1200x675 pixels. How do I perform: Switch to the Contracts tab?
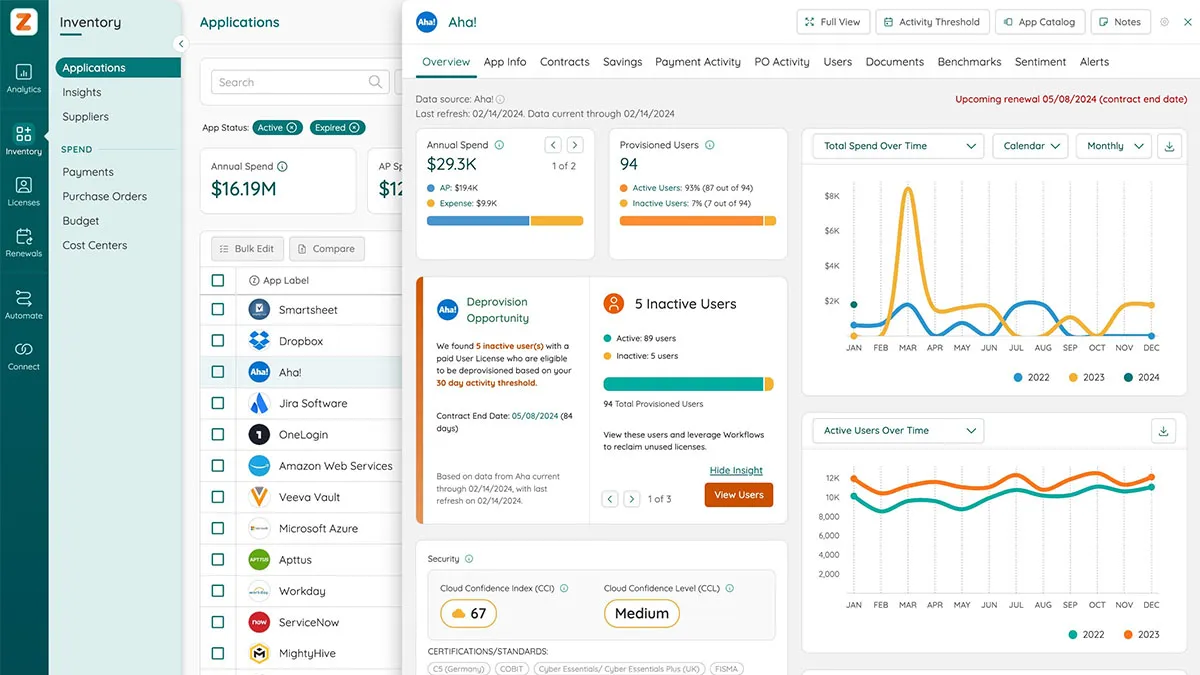(x=565, y=62)
